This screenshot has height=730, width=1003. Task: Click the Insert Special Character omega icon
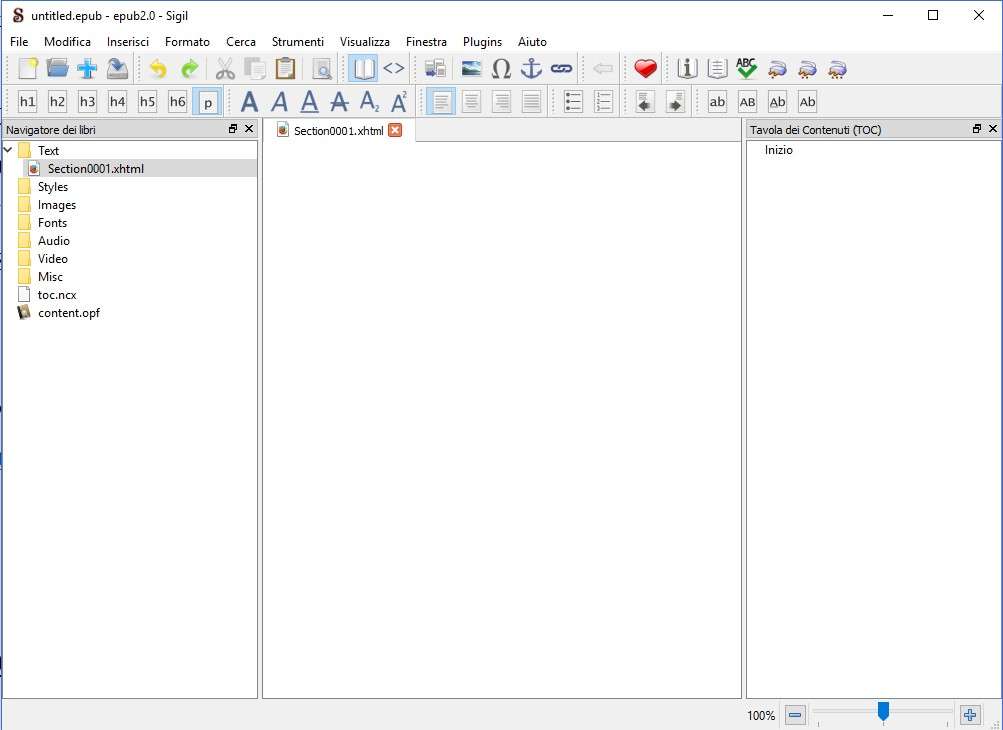(502, 69)
